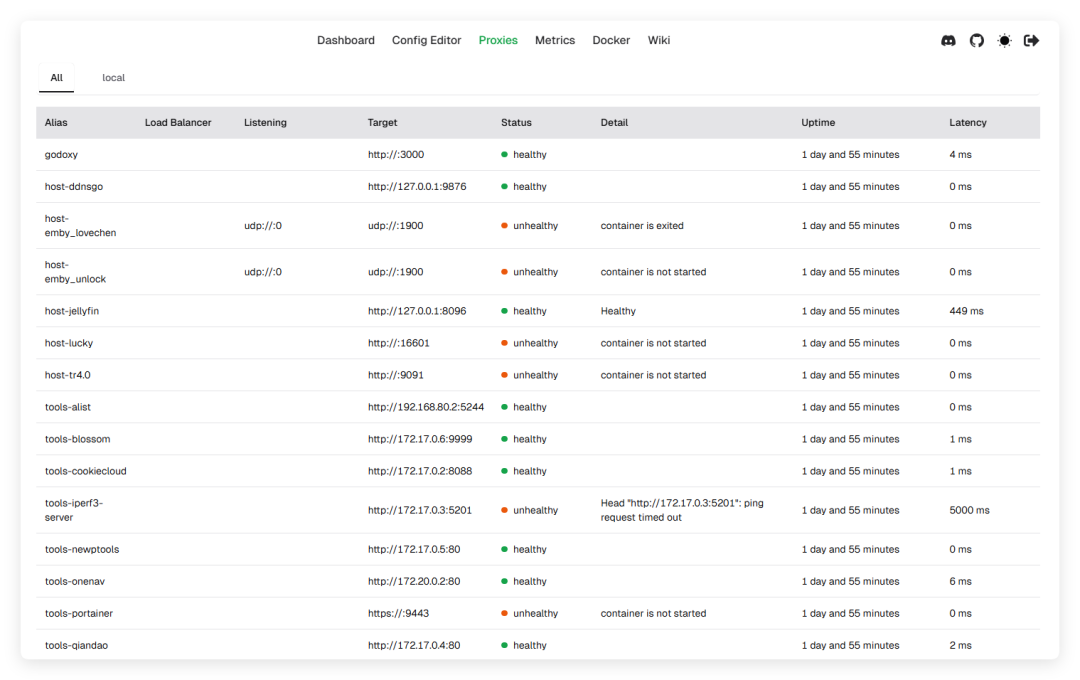Navigate to the Docker page
The width and height of the screenshot is (1080, 680).
click(x=611, y=41)
